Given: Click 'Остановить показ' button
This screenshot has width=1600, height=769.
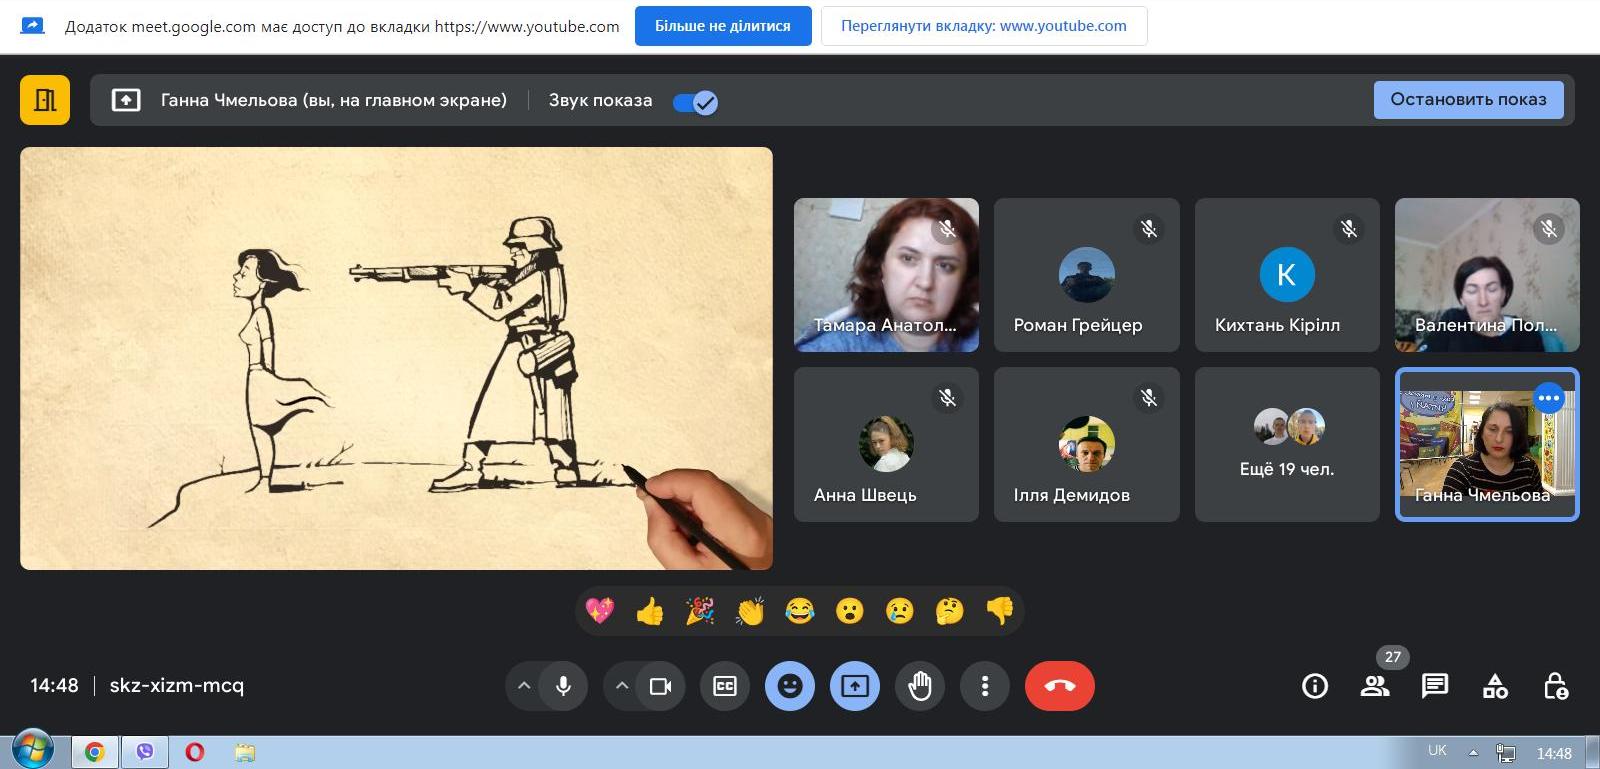Looking at the screenshot, I should coord(1467,100).
